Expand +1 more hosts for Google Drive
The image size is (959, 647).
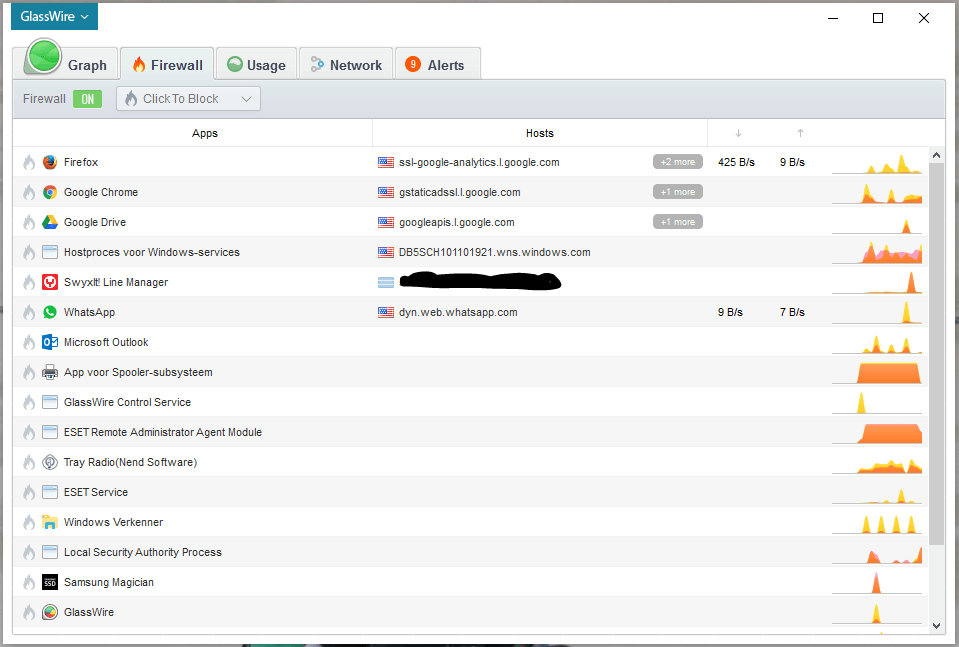click(678, 222)
